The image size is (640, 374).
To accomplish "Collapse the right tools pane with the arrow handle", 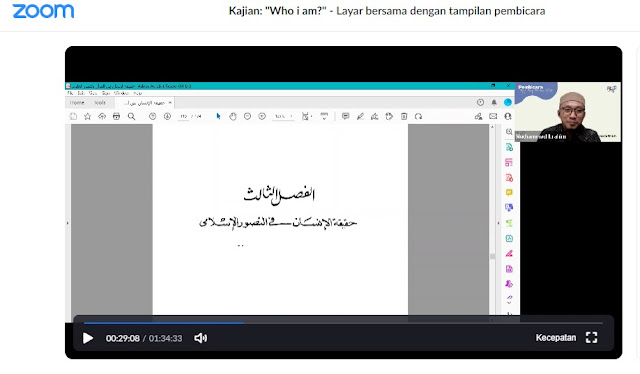I will tap(498, 223).
